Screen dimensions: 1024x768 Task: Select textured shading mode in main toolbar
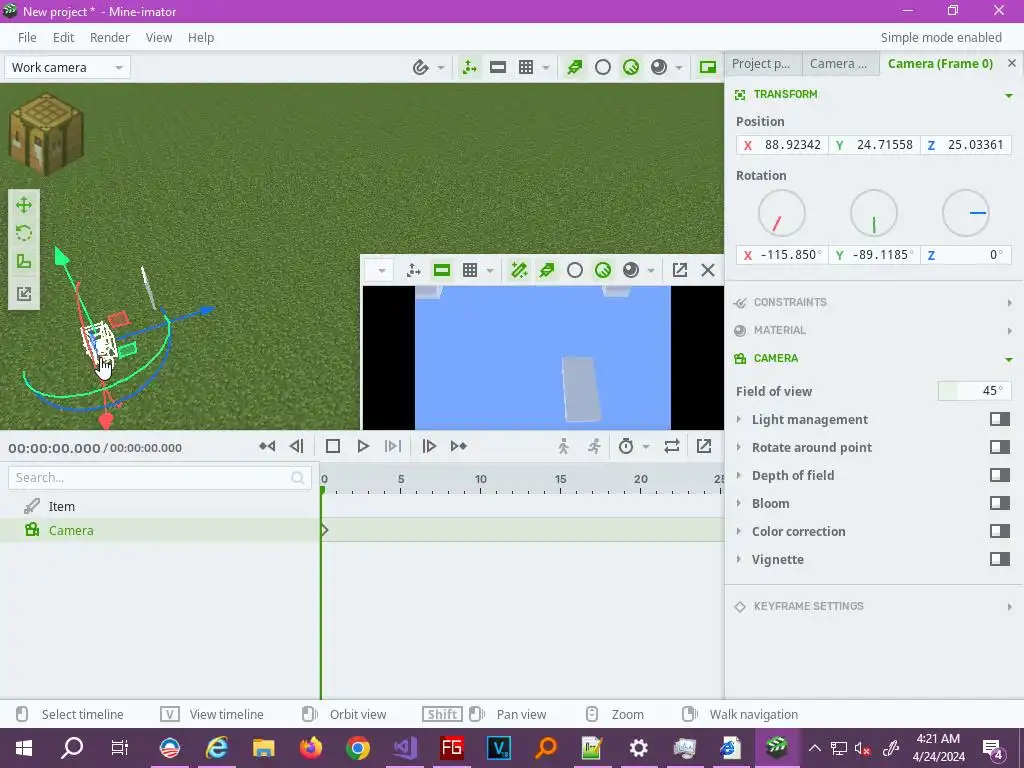point(631,67)
